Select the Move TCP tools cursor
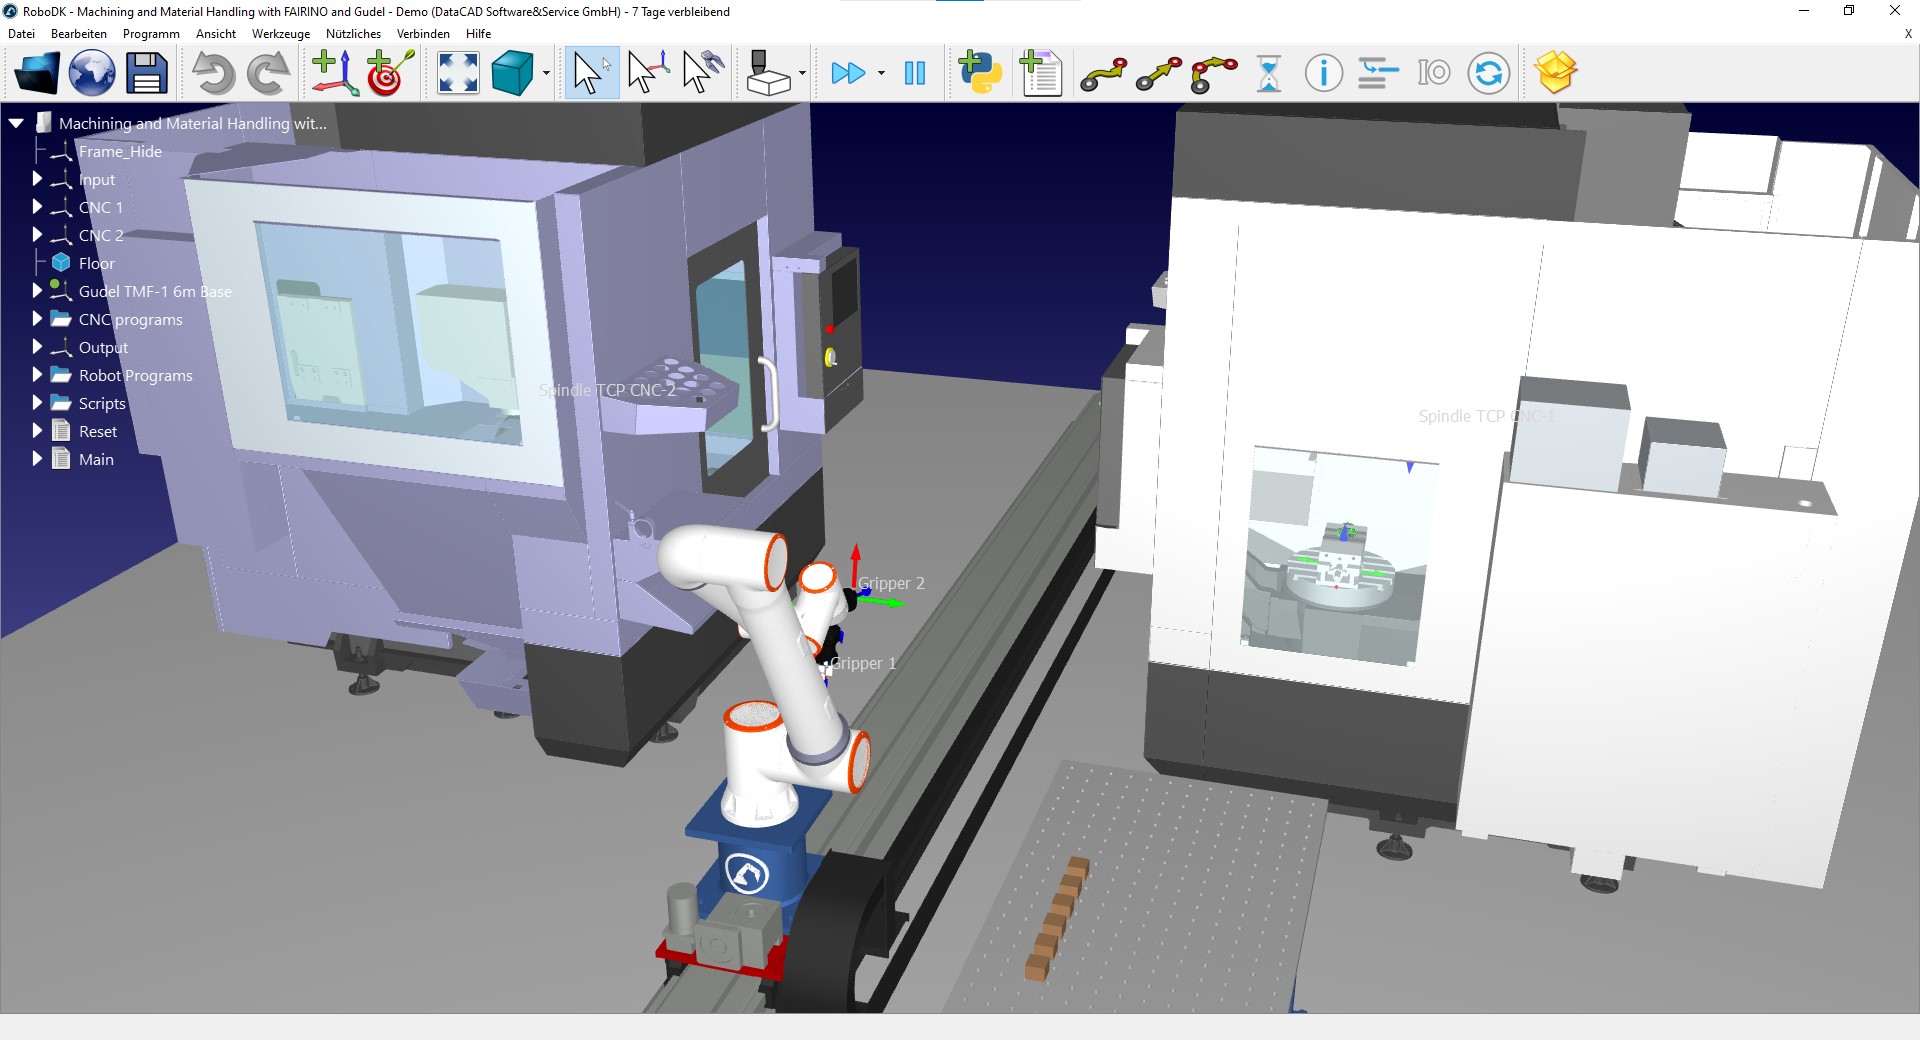1920x1040 pixels. click(x=703, y=73)
